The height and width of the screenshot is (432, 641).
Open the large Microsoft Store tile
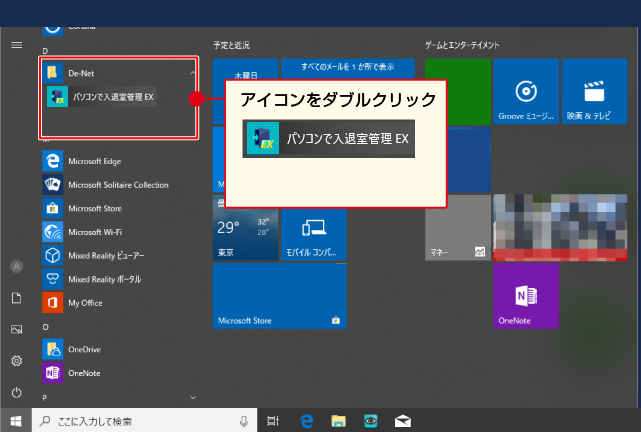pyautogui.click(x=280, y=296)
